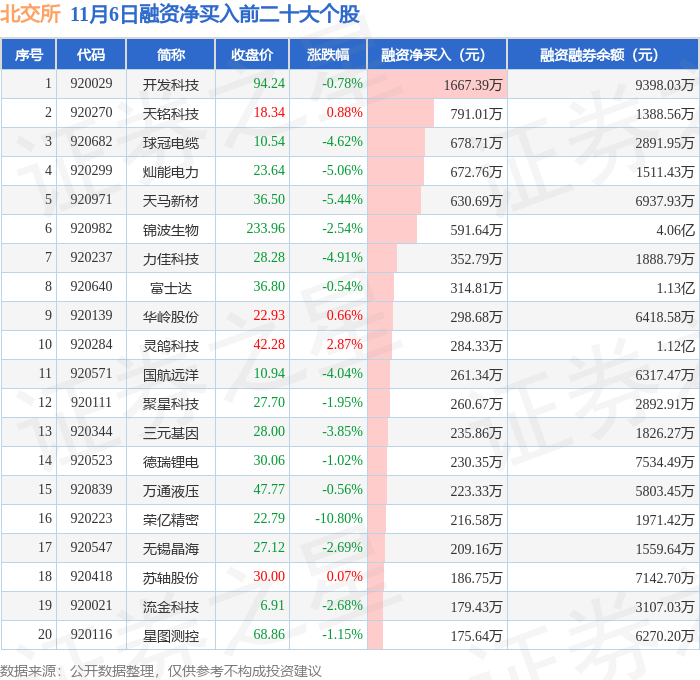Select stock name 华岭股份
700x680 pixels.
tap(171, 317)
